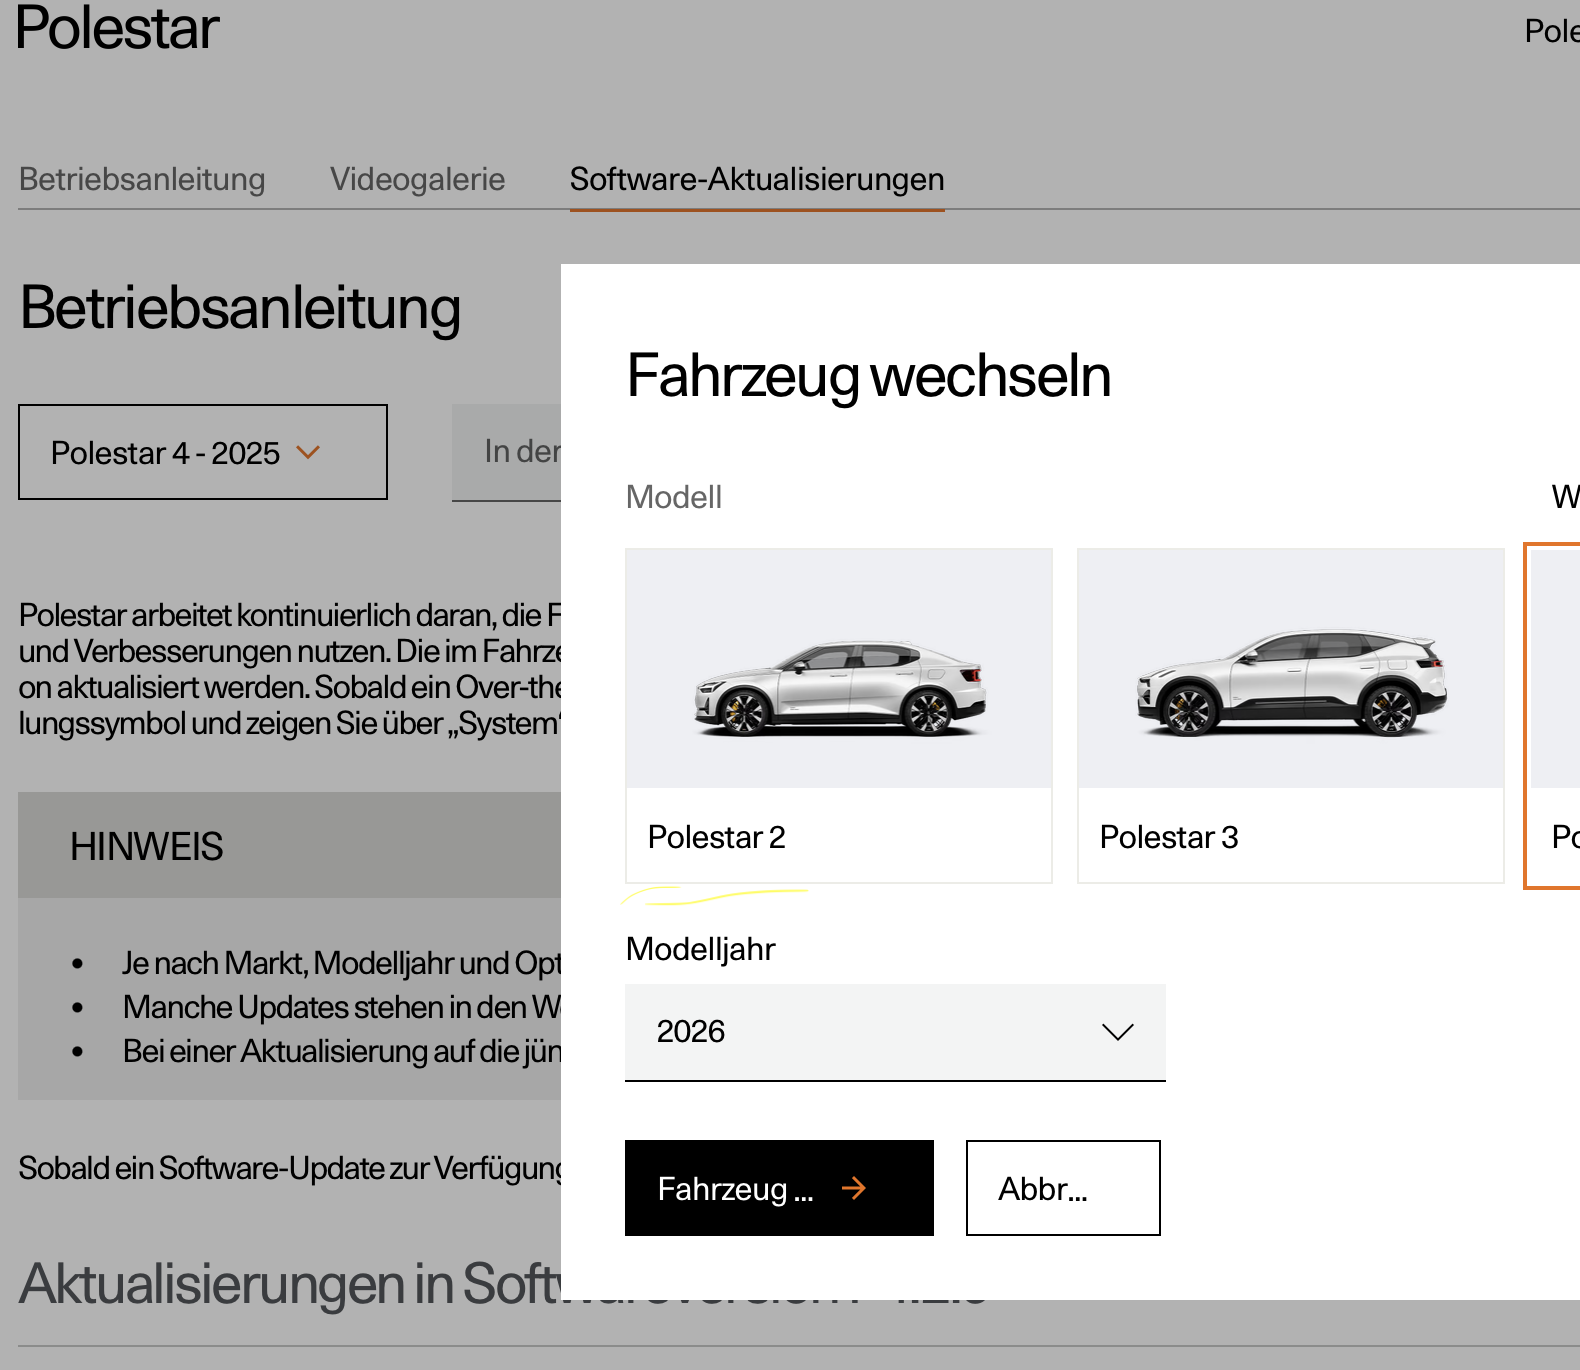Viewport: 1580px width, 1370px height.
Task: Open the Modelljahr 2026 dropdown
Action: (x=895, y=1032)
